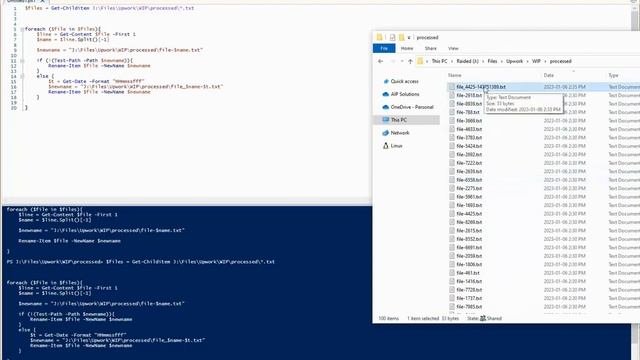Open the Share ribbon tab
Viewport: 640px width, 360px height.
click(x=431, y=48)
